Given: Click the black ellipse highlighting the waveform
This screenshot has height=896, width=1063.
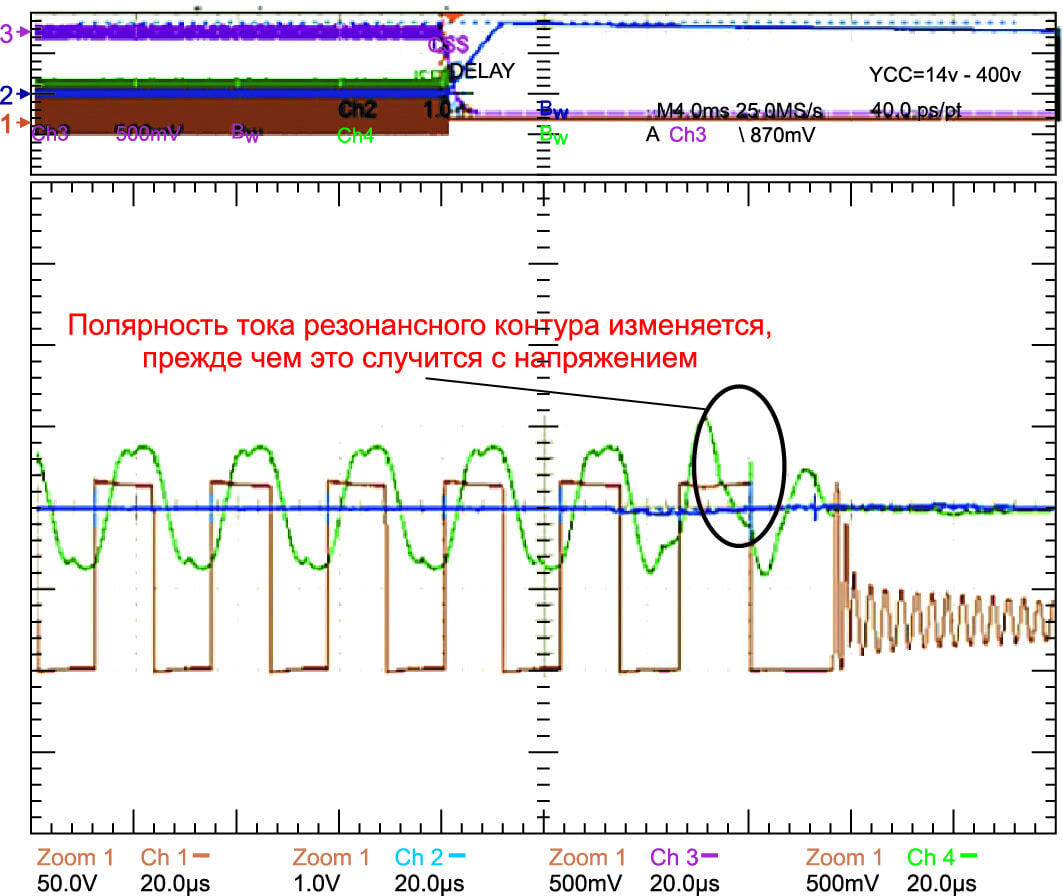Looking at the screenshot, I should pos(740,466).
